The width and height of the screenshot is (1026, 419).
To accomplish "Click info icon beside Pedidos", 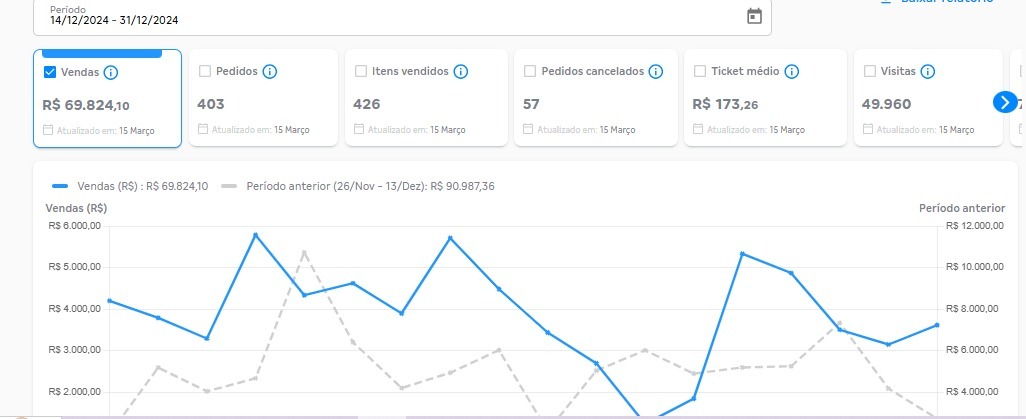I will click(x=270, y=72).
